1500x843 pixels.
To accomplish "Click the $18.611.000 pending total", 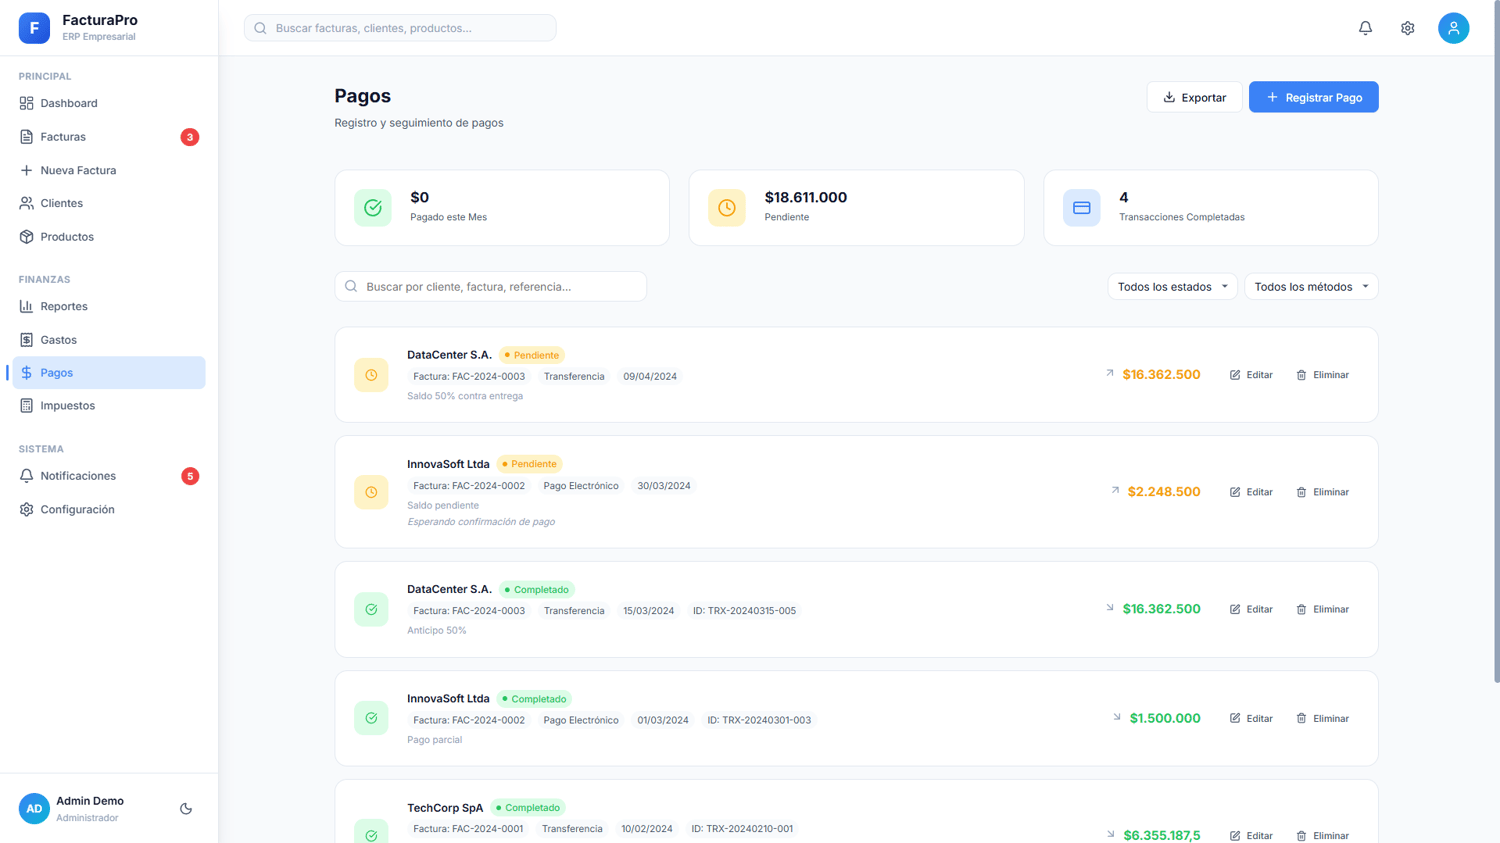I will coord(806,197).
